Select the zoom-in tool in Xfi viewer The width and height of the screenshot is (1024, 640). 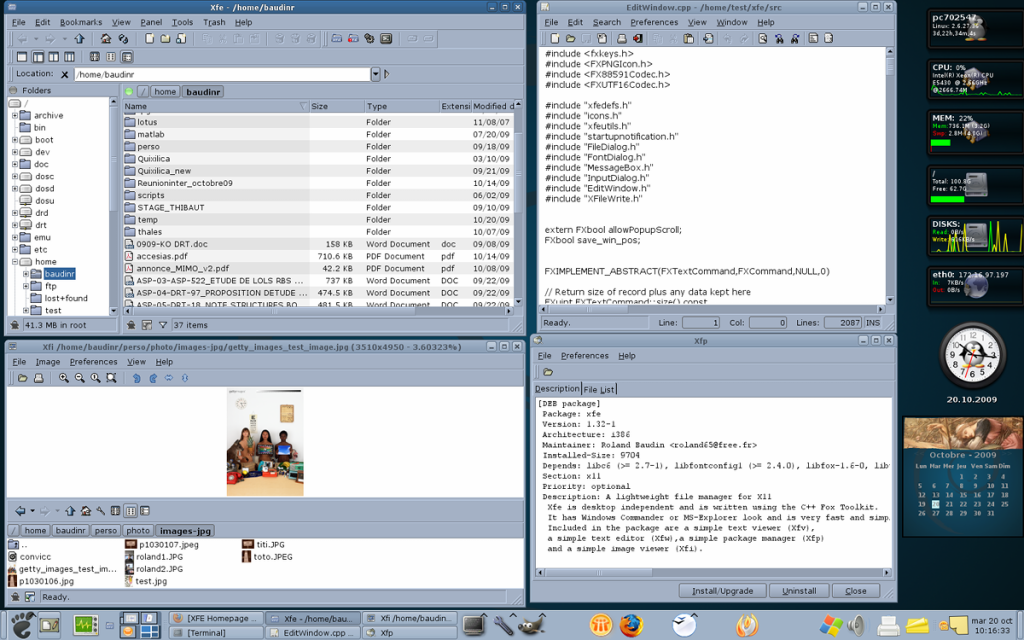[64, 378]
